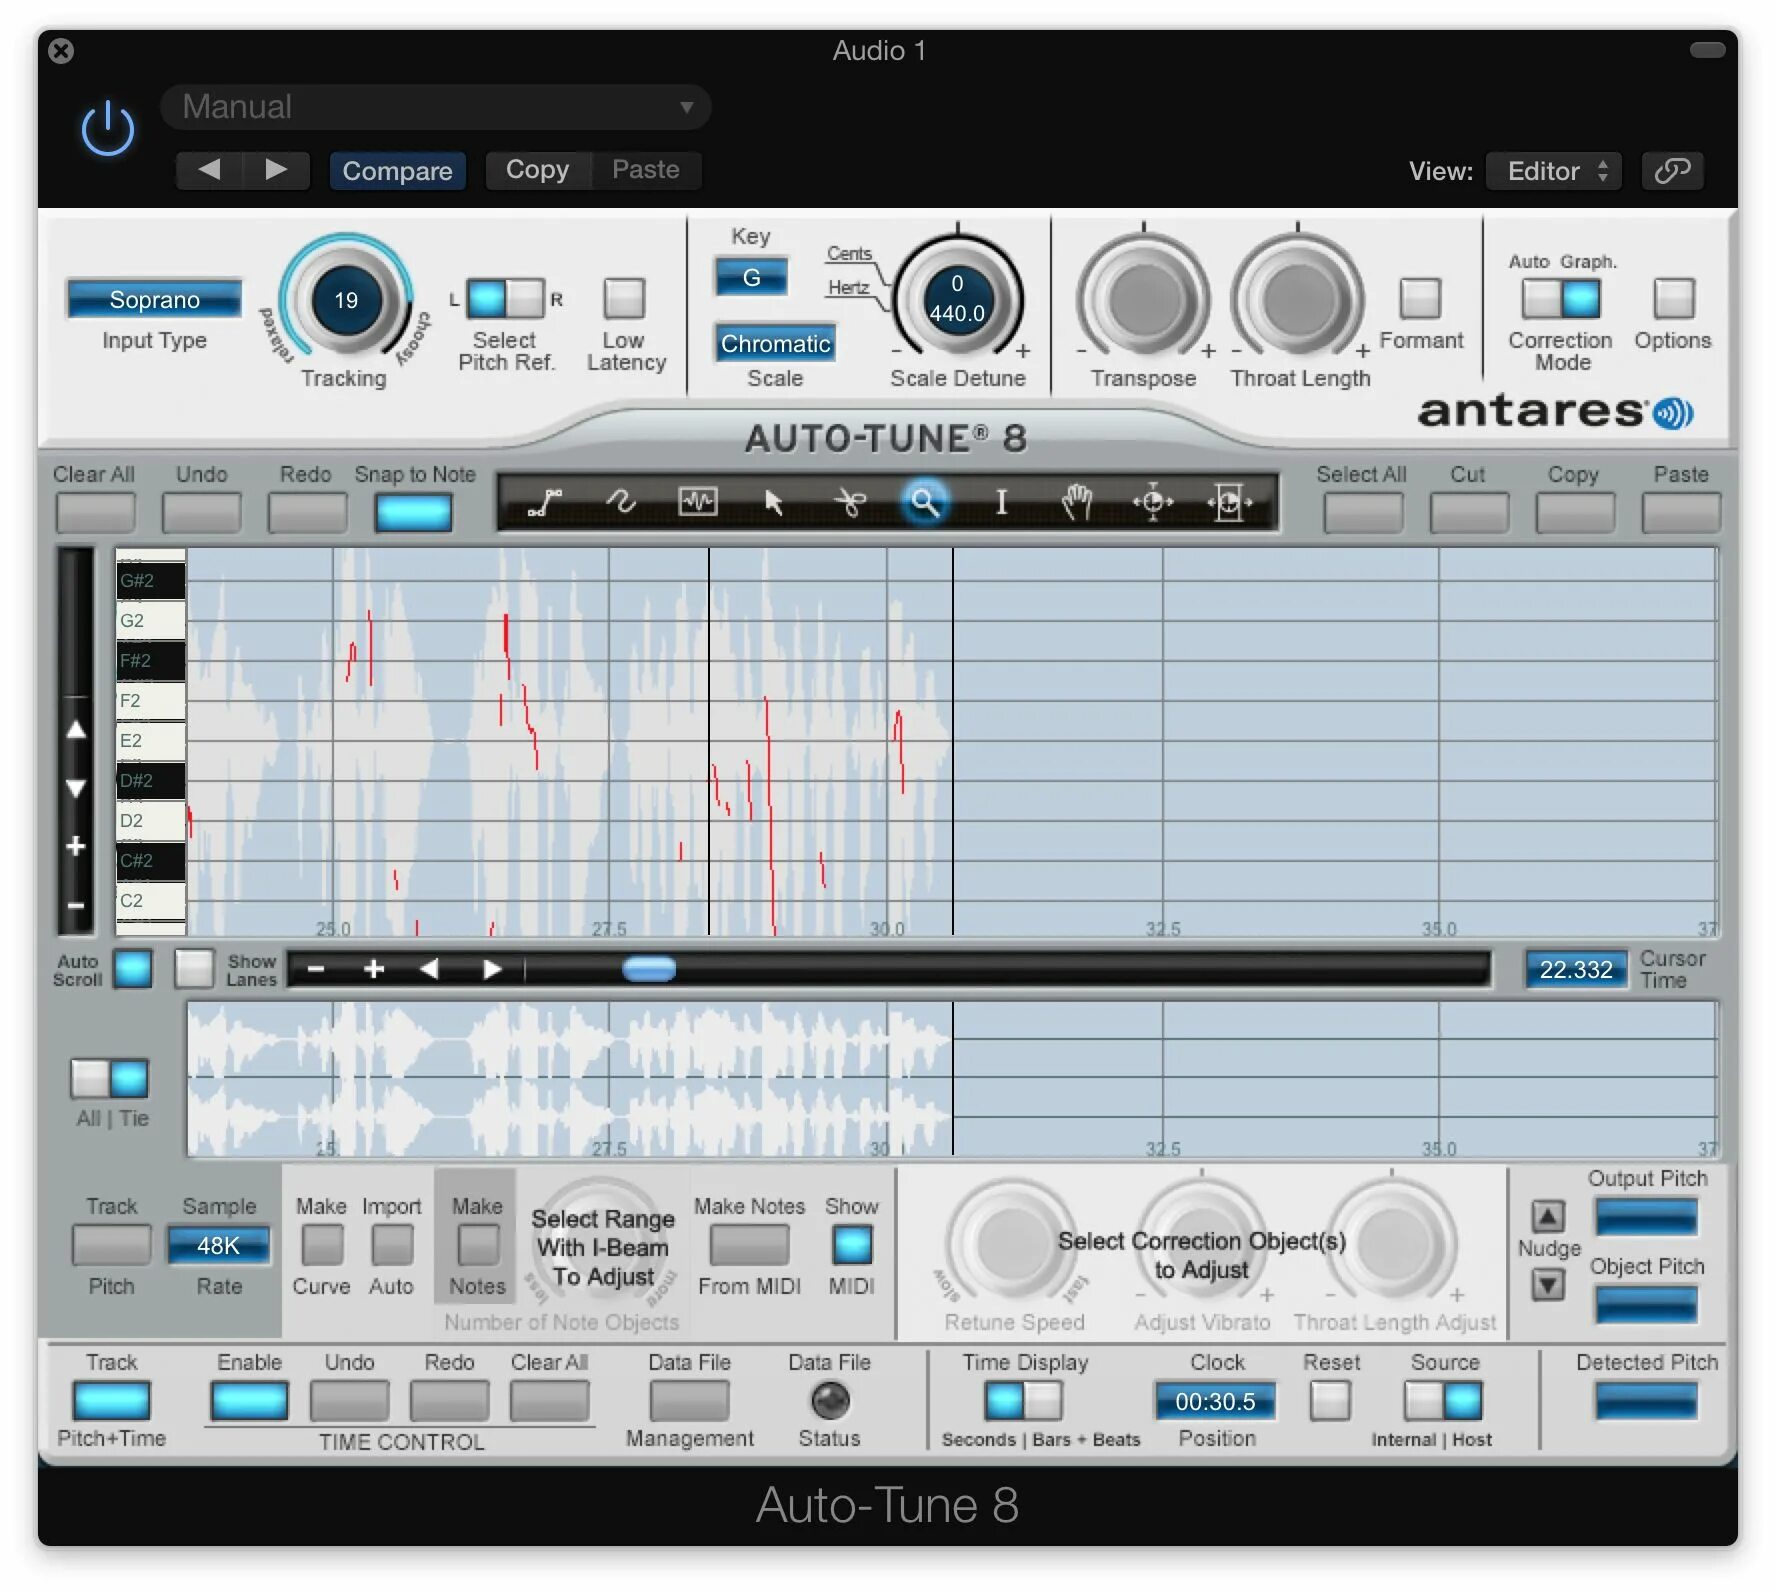Click the Clock Position field showing 00:30.5
The height and width of the screenshot is (1592, 1776).
pyautogui.click(x=1215, y=1401)
